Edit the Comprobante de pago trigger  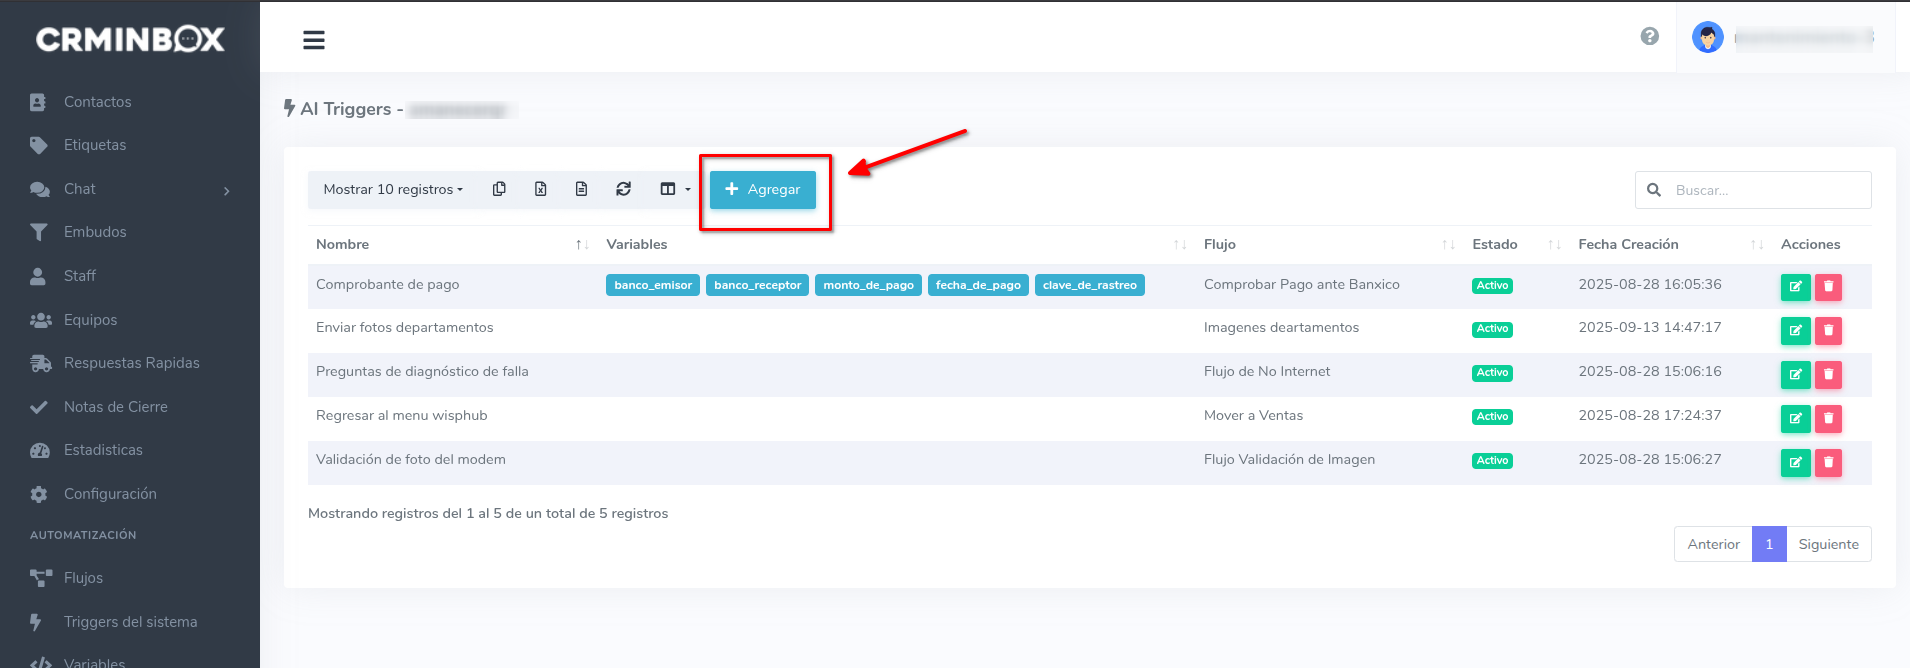coord(1795,287)
